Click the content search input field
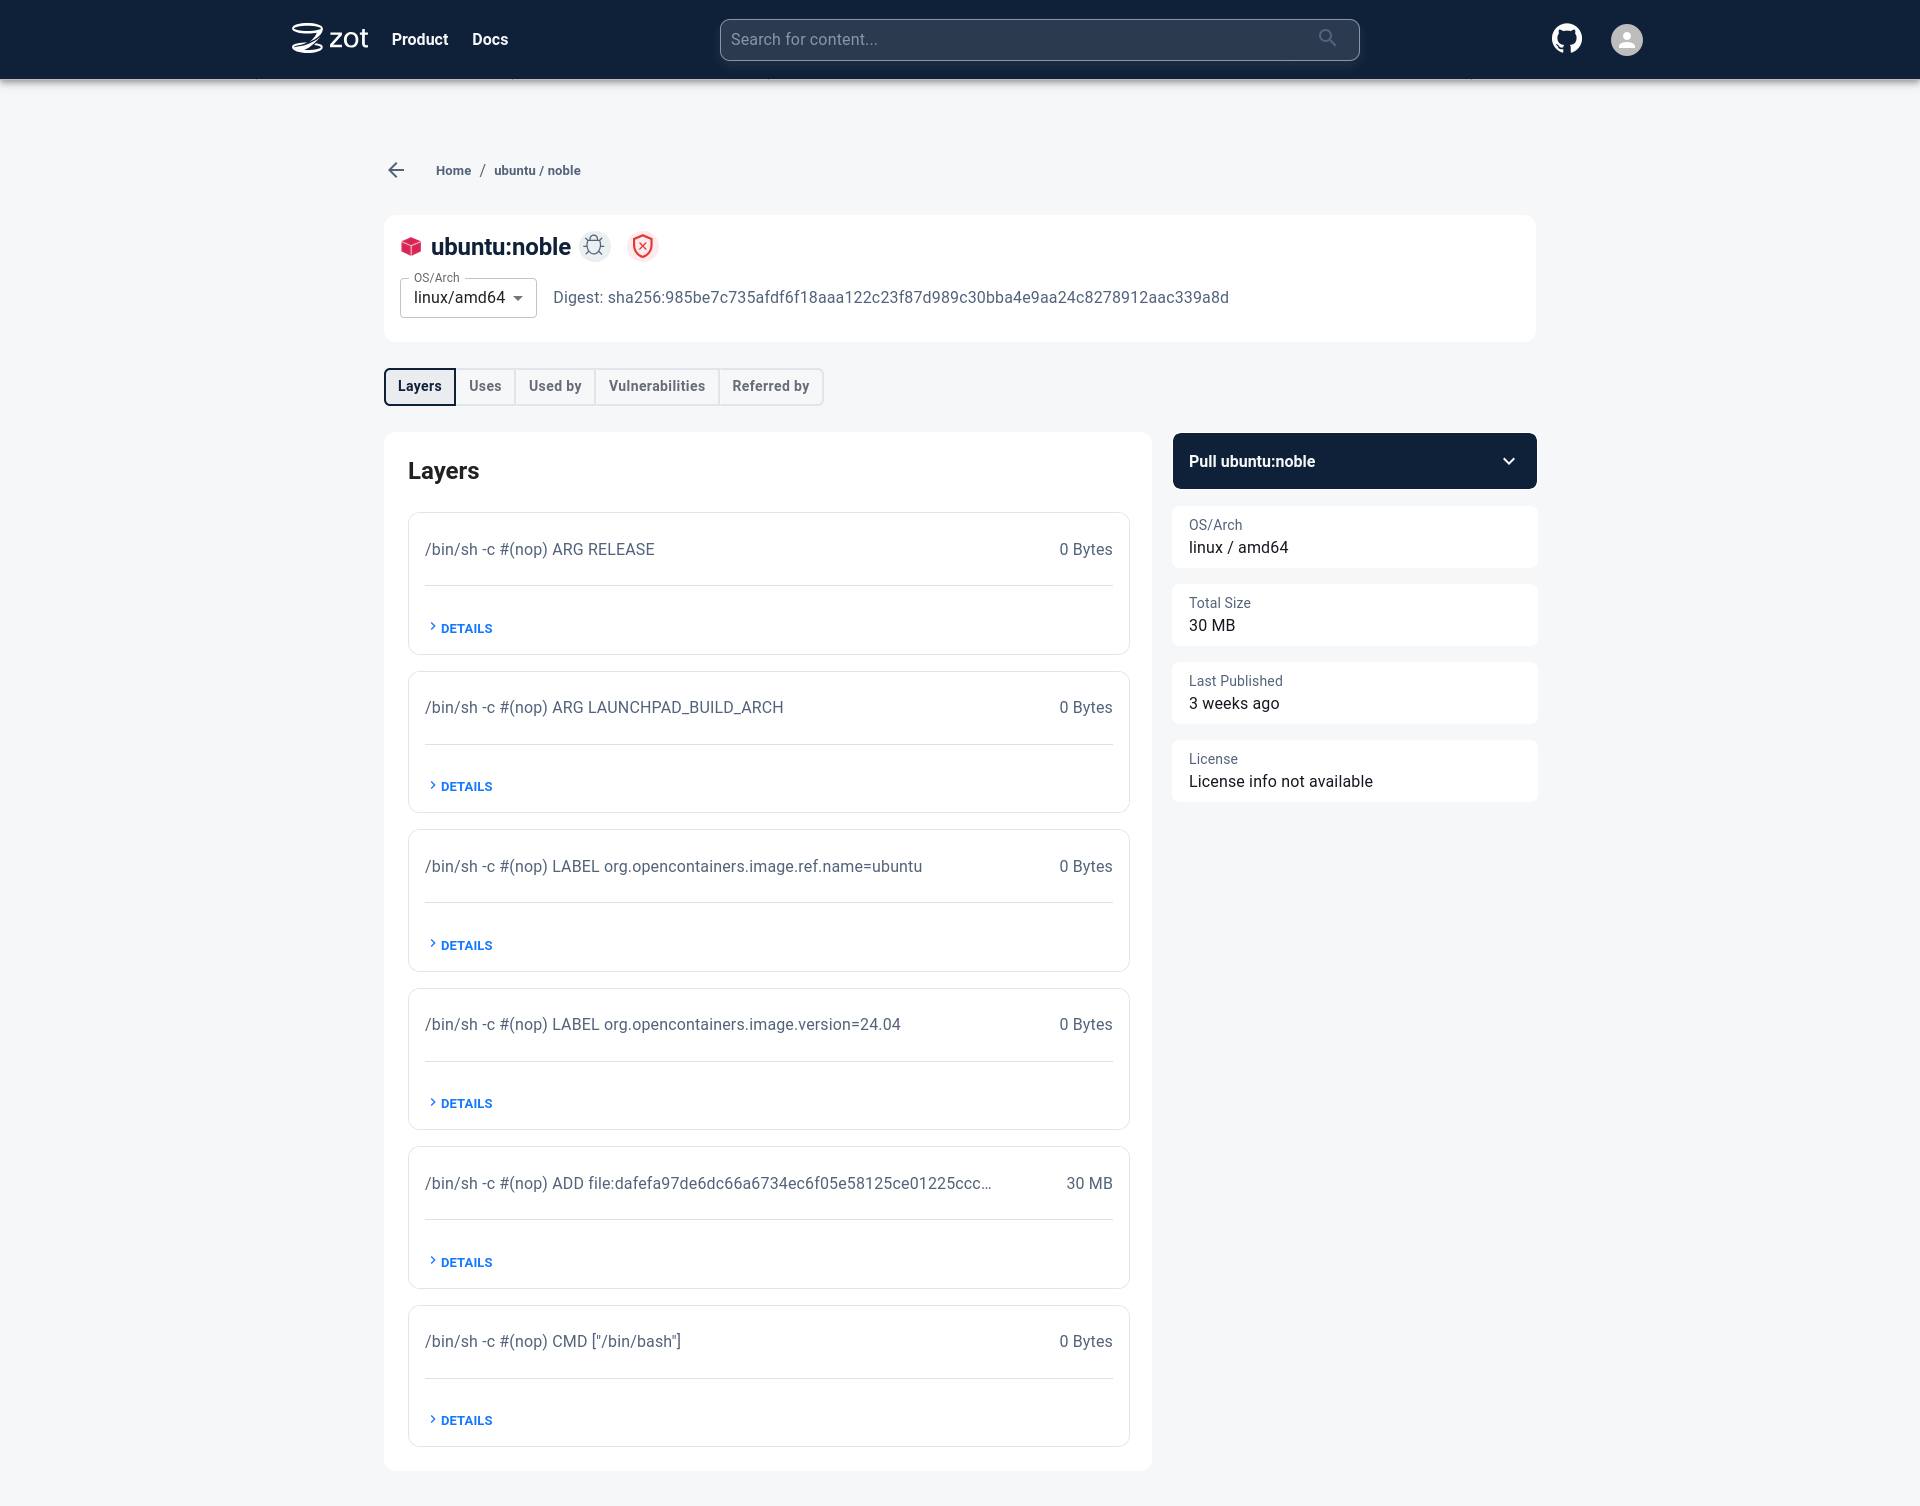This screenshot has height=1506, width=1920. tap(1000, 39)
